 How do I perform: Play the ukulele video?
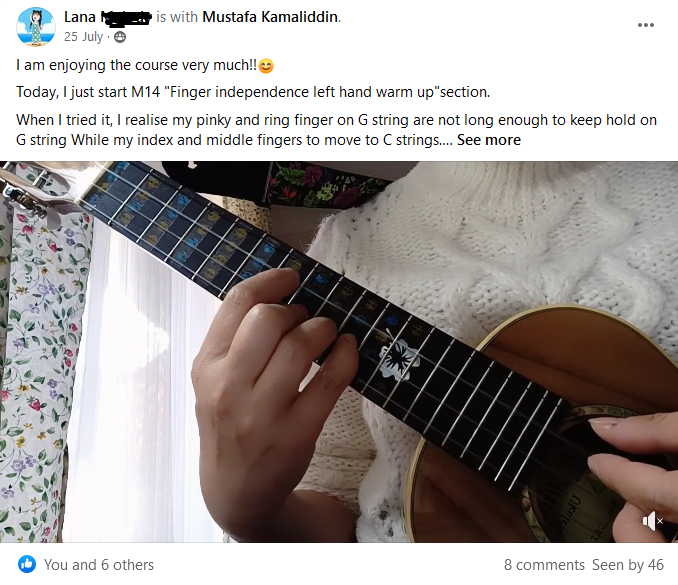click(x=339, y=352)
